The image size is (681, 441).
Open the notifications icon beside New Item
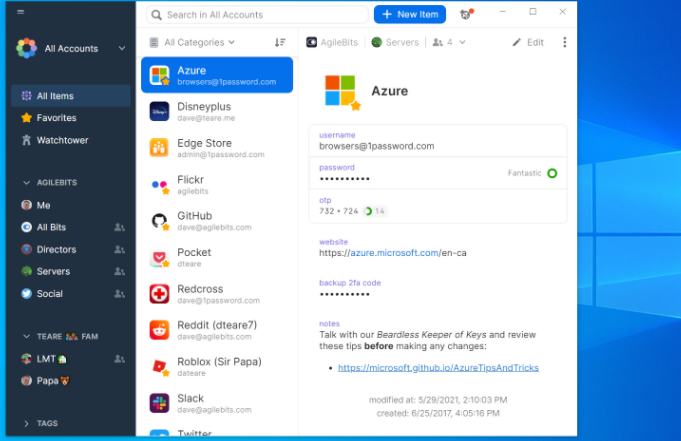[x=465, y=14]
